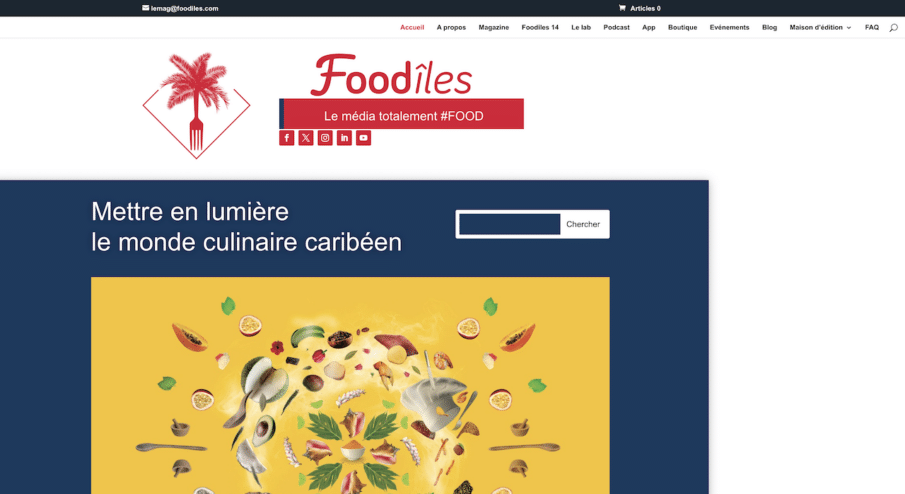The height and width of the screenshot is (494, 905).
Task: Open the Evénements menu item
Action: coord(729,27)
